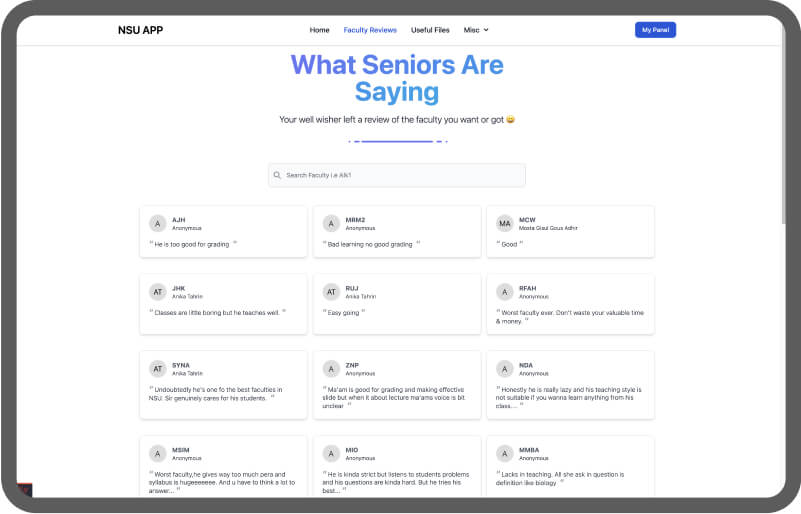Focus the Search Faculty input field
The width and height of the screenshot is (801, 514).
[400, 175]
